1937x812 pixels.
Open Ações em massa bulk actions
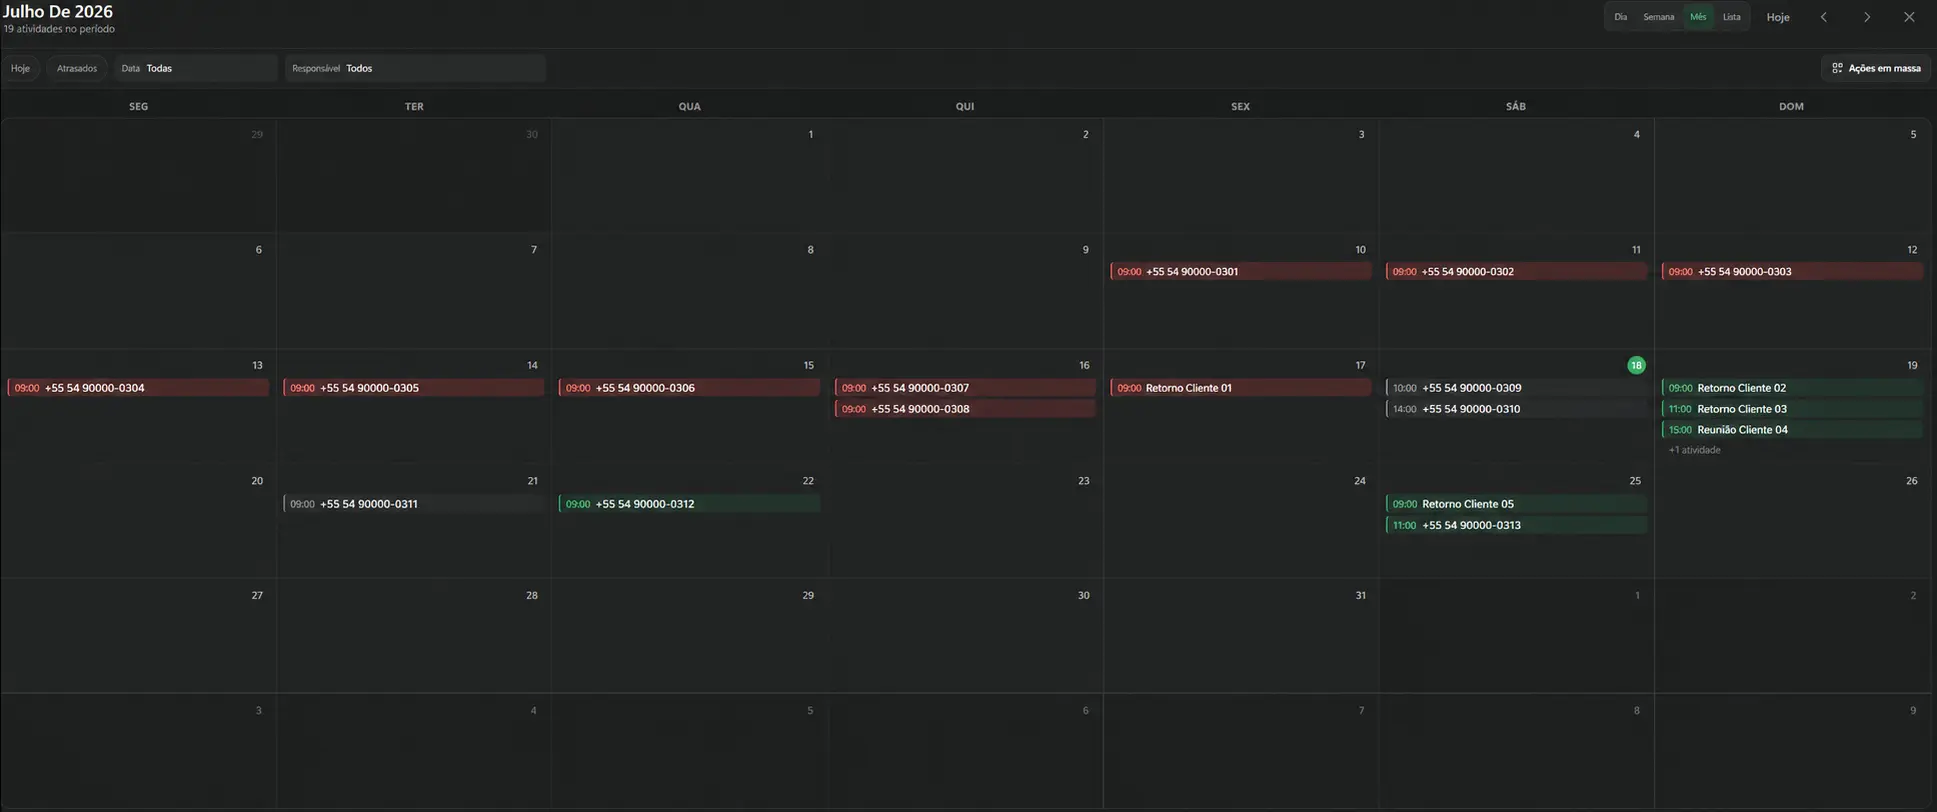click(1876, 68)
